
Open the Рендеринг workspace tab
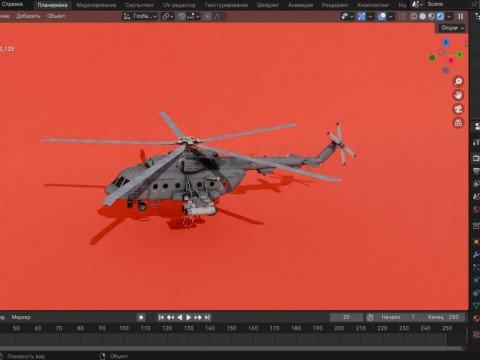[x=335, y=5]
